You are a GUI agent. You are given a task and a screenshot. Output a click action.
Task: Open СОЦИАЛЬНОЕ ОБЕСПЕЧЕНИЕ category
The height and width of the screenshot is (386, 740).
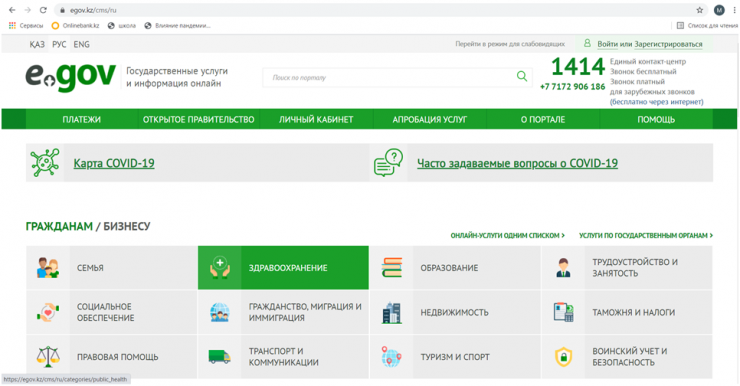pos(112,312)
